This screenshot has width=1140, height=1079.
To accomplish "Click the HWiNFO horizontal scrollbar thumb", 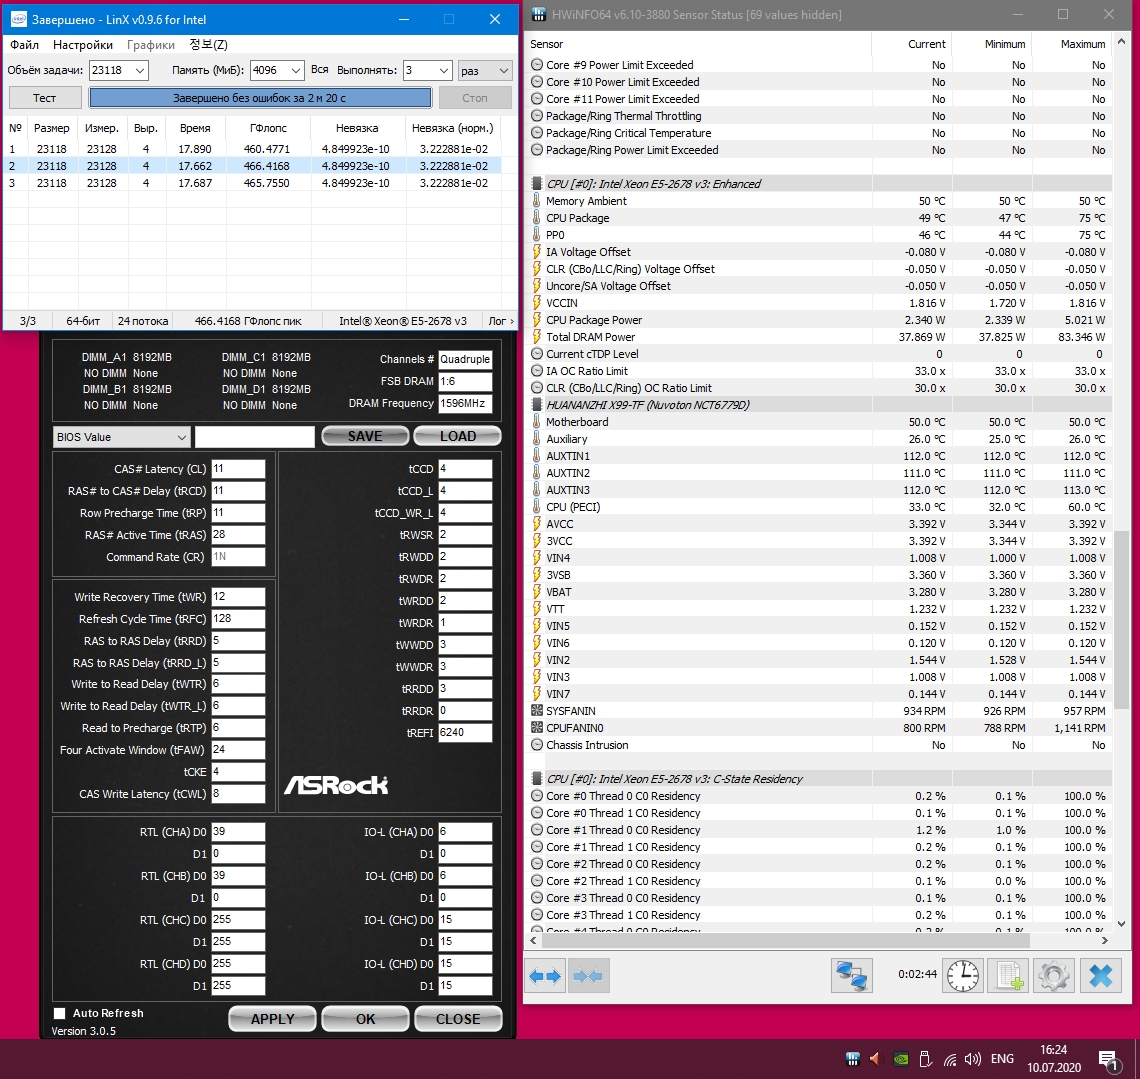I will (x=787, y=940).
